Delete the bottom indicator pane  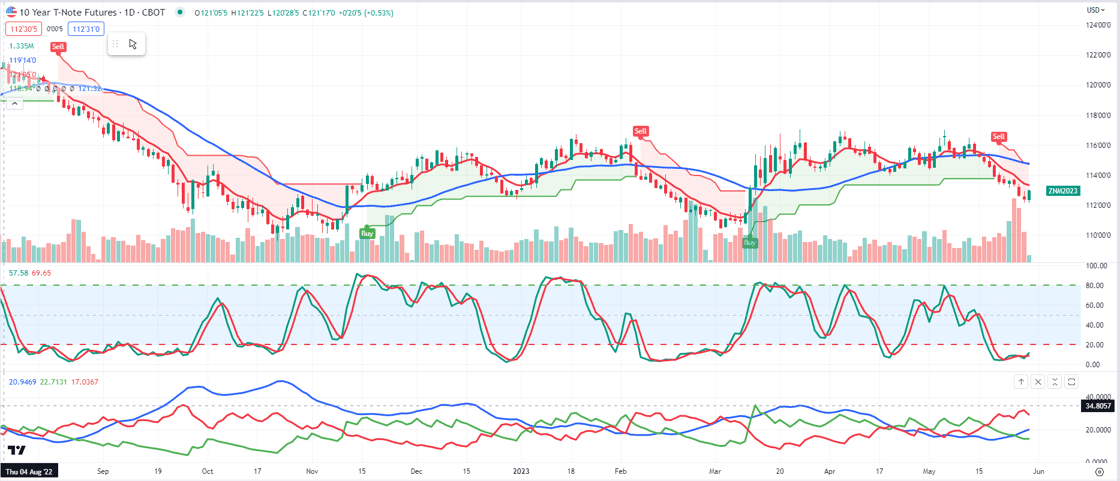point(1038,382)
